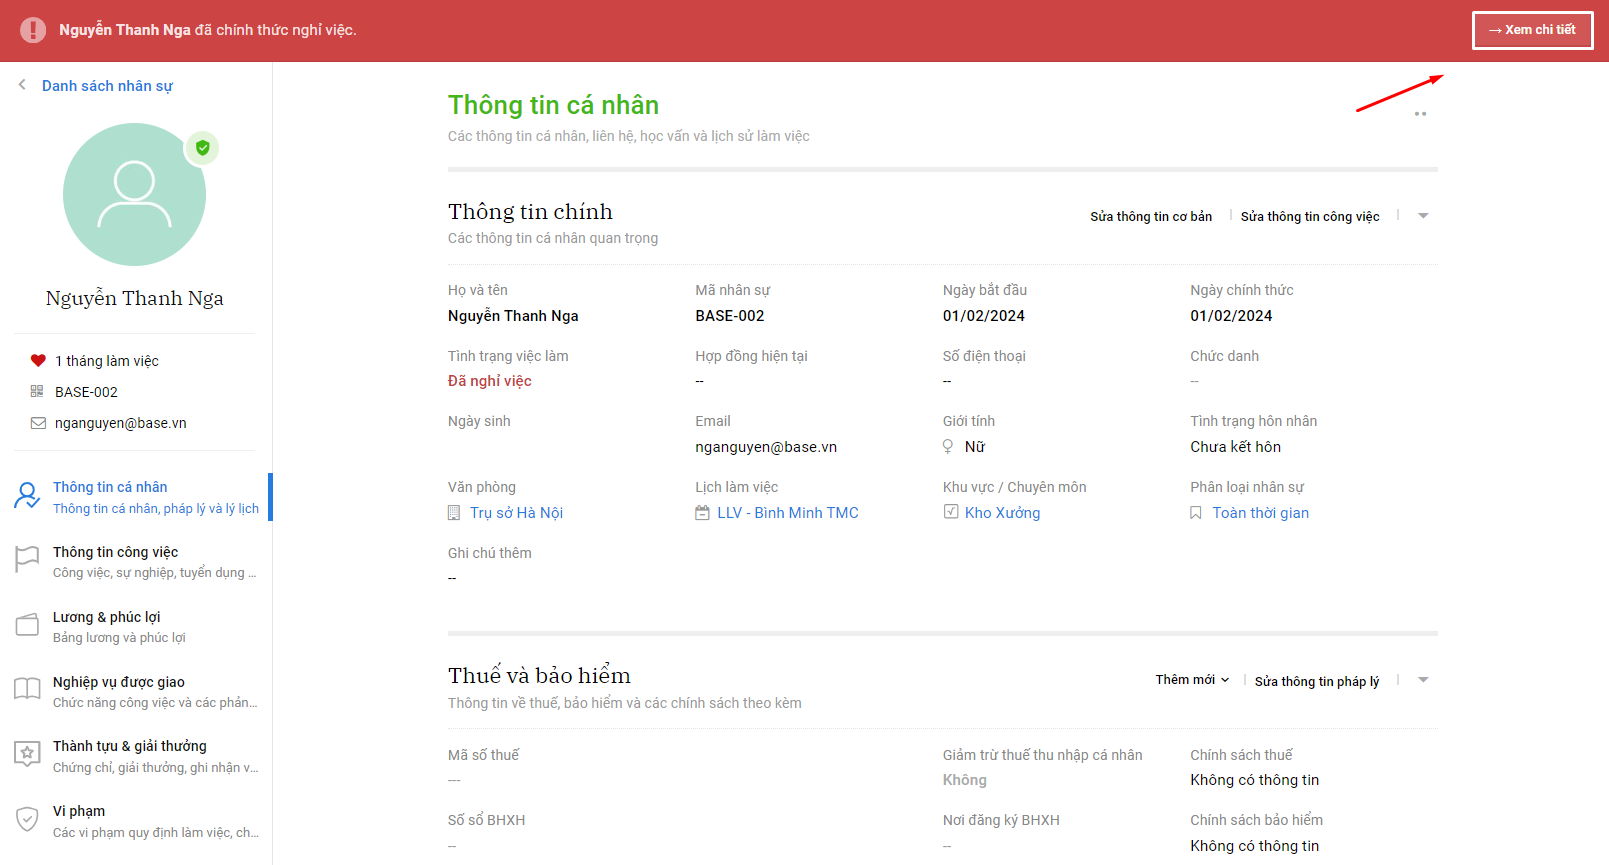Open Thông tin công việc sidebar tab
Screen dimensions: 1609x865
(x=136, y=562)
